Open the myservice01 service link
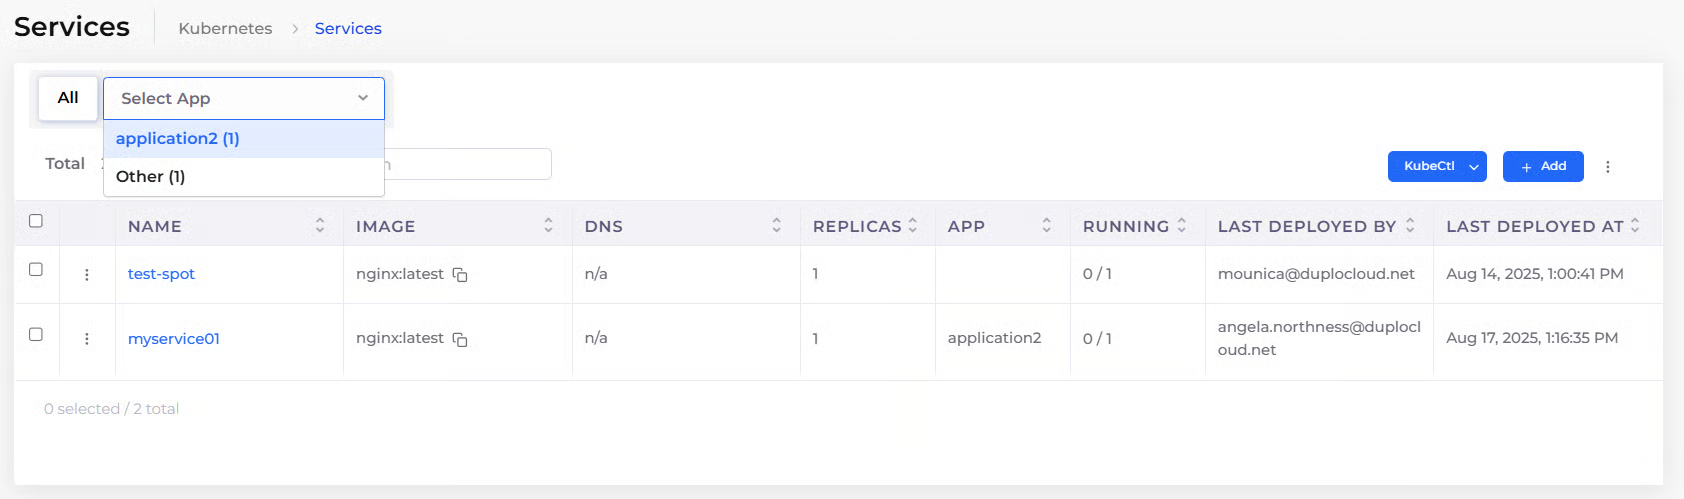This screenshot has width=1684, height=499. (174, 339)
